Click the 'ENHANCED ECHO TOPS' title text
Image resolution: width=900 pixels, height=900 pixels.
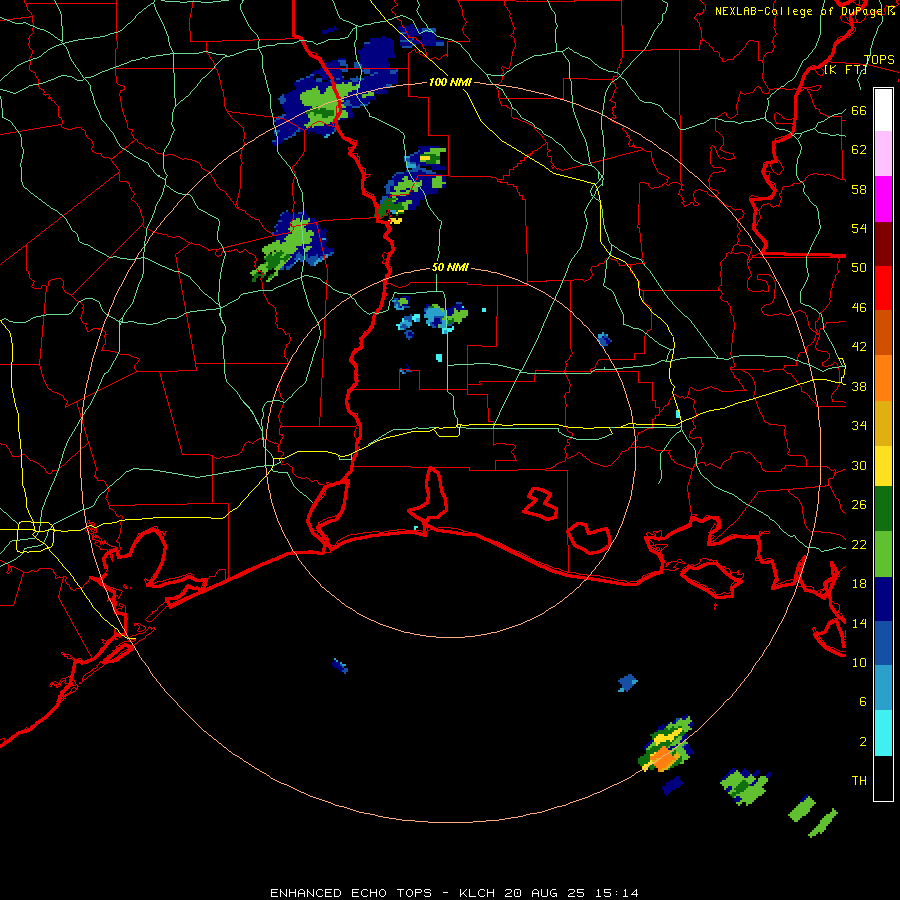351,893
